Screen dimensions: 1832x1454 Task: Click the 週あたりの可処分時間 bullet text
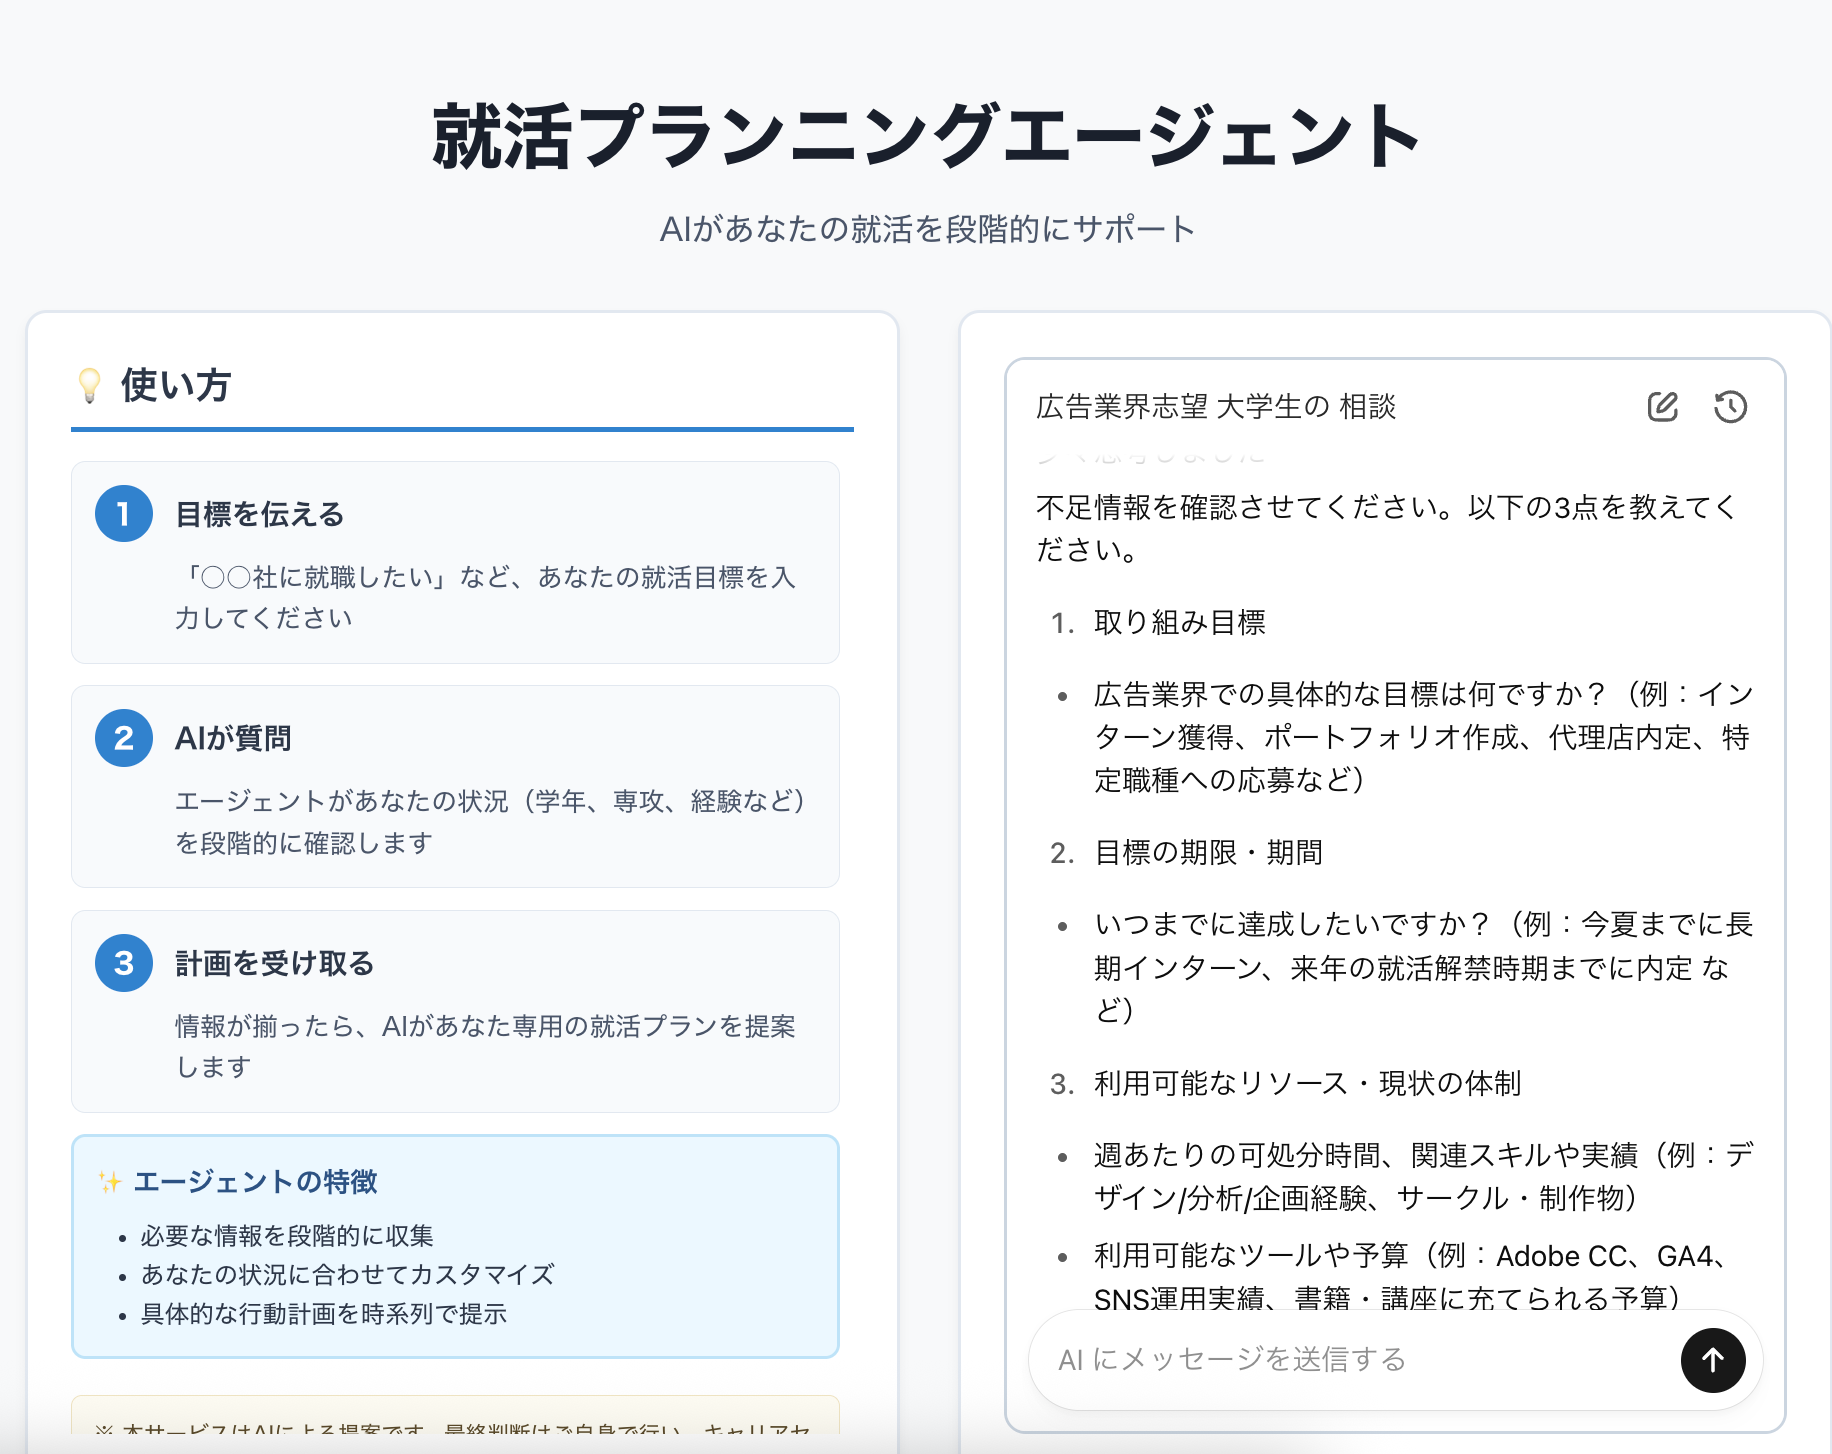(x=1424, y=1177)
